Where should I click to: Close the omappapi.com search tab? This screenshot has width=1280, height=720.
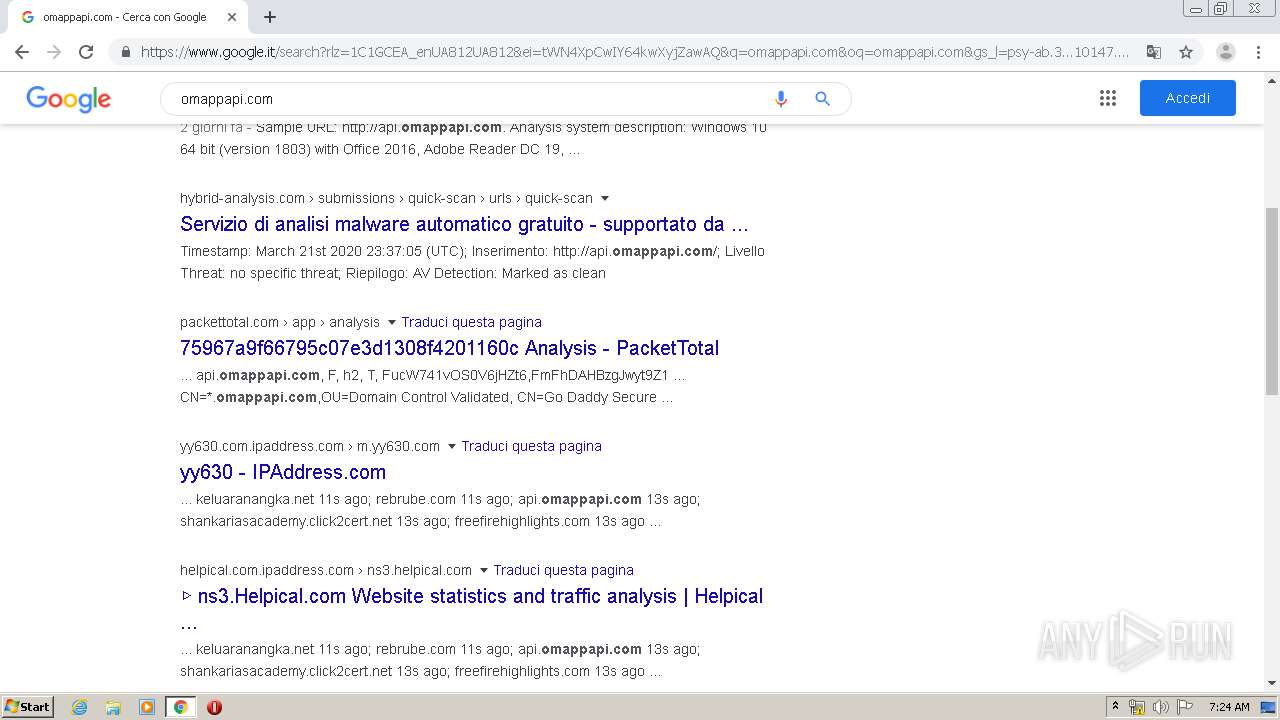coord(232,17)
